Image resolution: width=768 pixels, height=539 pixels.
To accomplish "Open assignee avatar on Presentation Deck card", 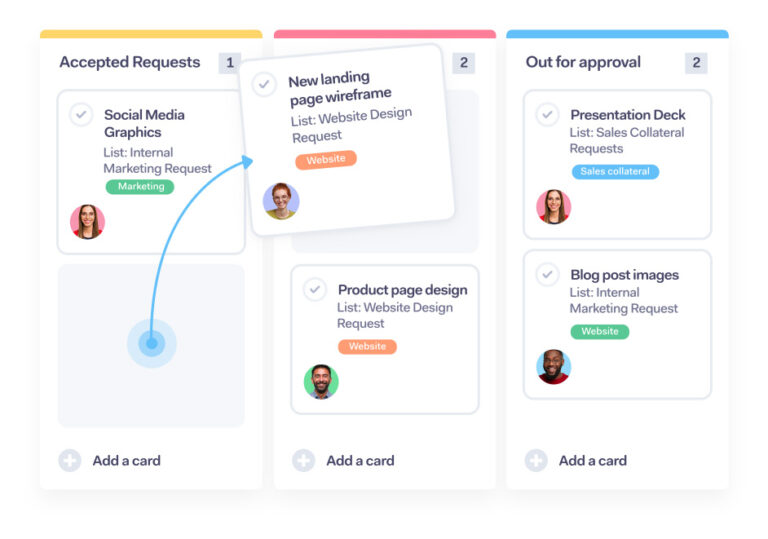I will [x=553, y=207].
